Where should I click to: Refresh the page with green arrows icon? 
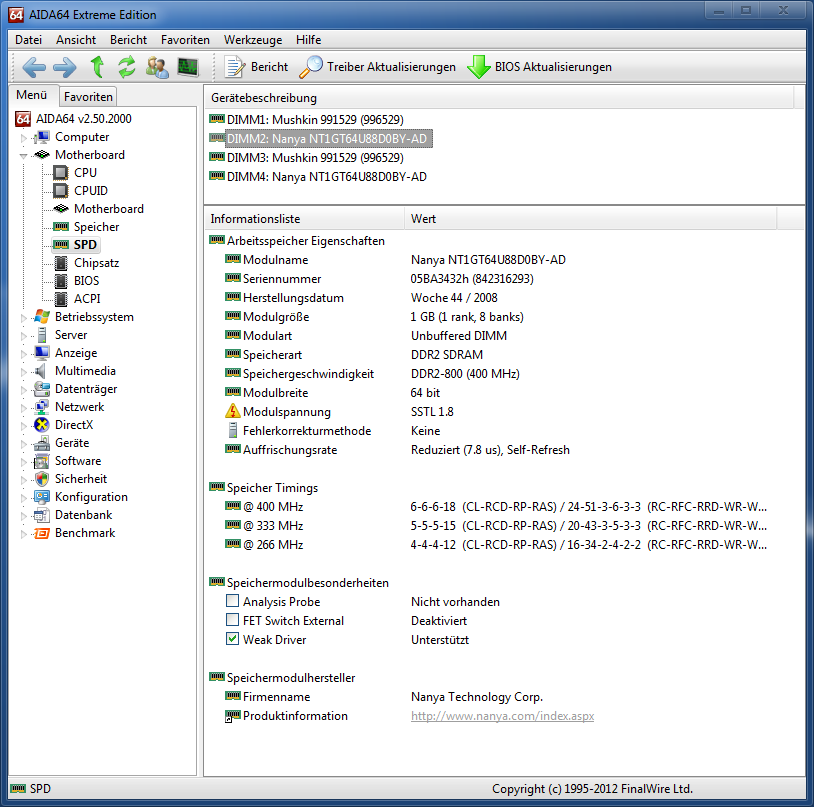[127, 67]
